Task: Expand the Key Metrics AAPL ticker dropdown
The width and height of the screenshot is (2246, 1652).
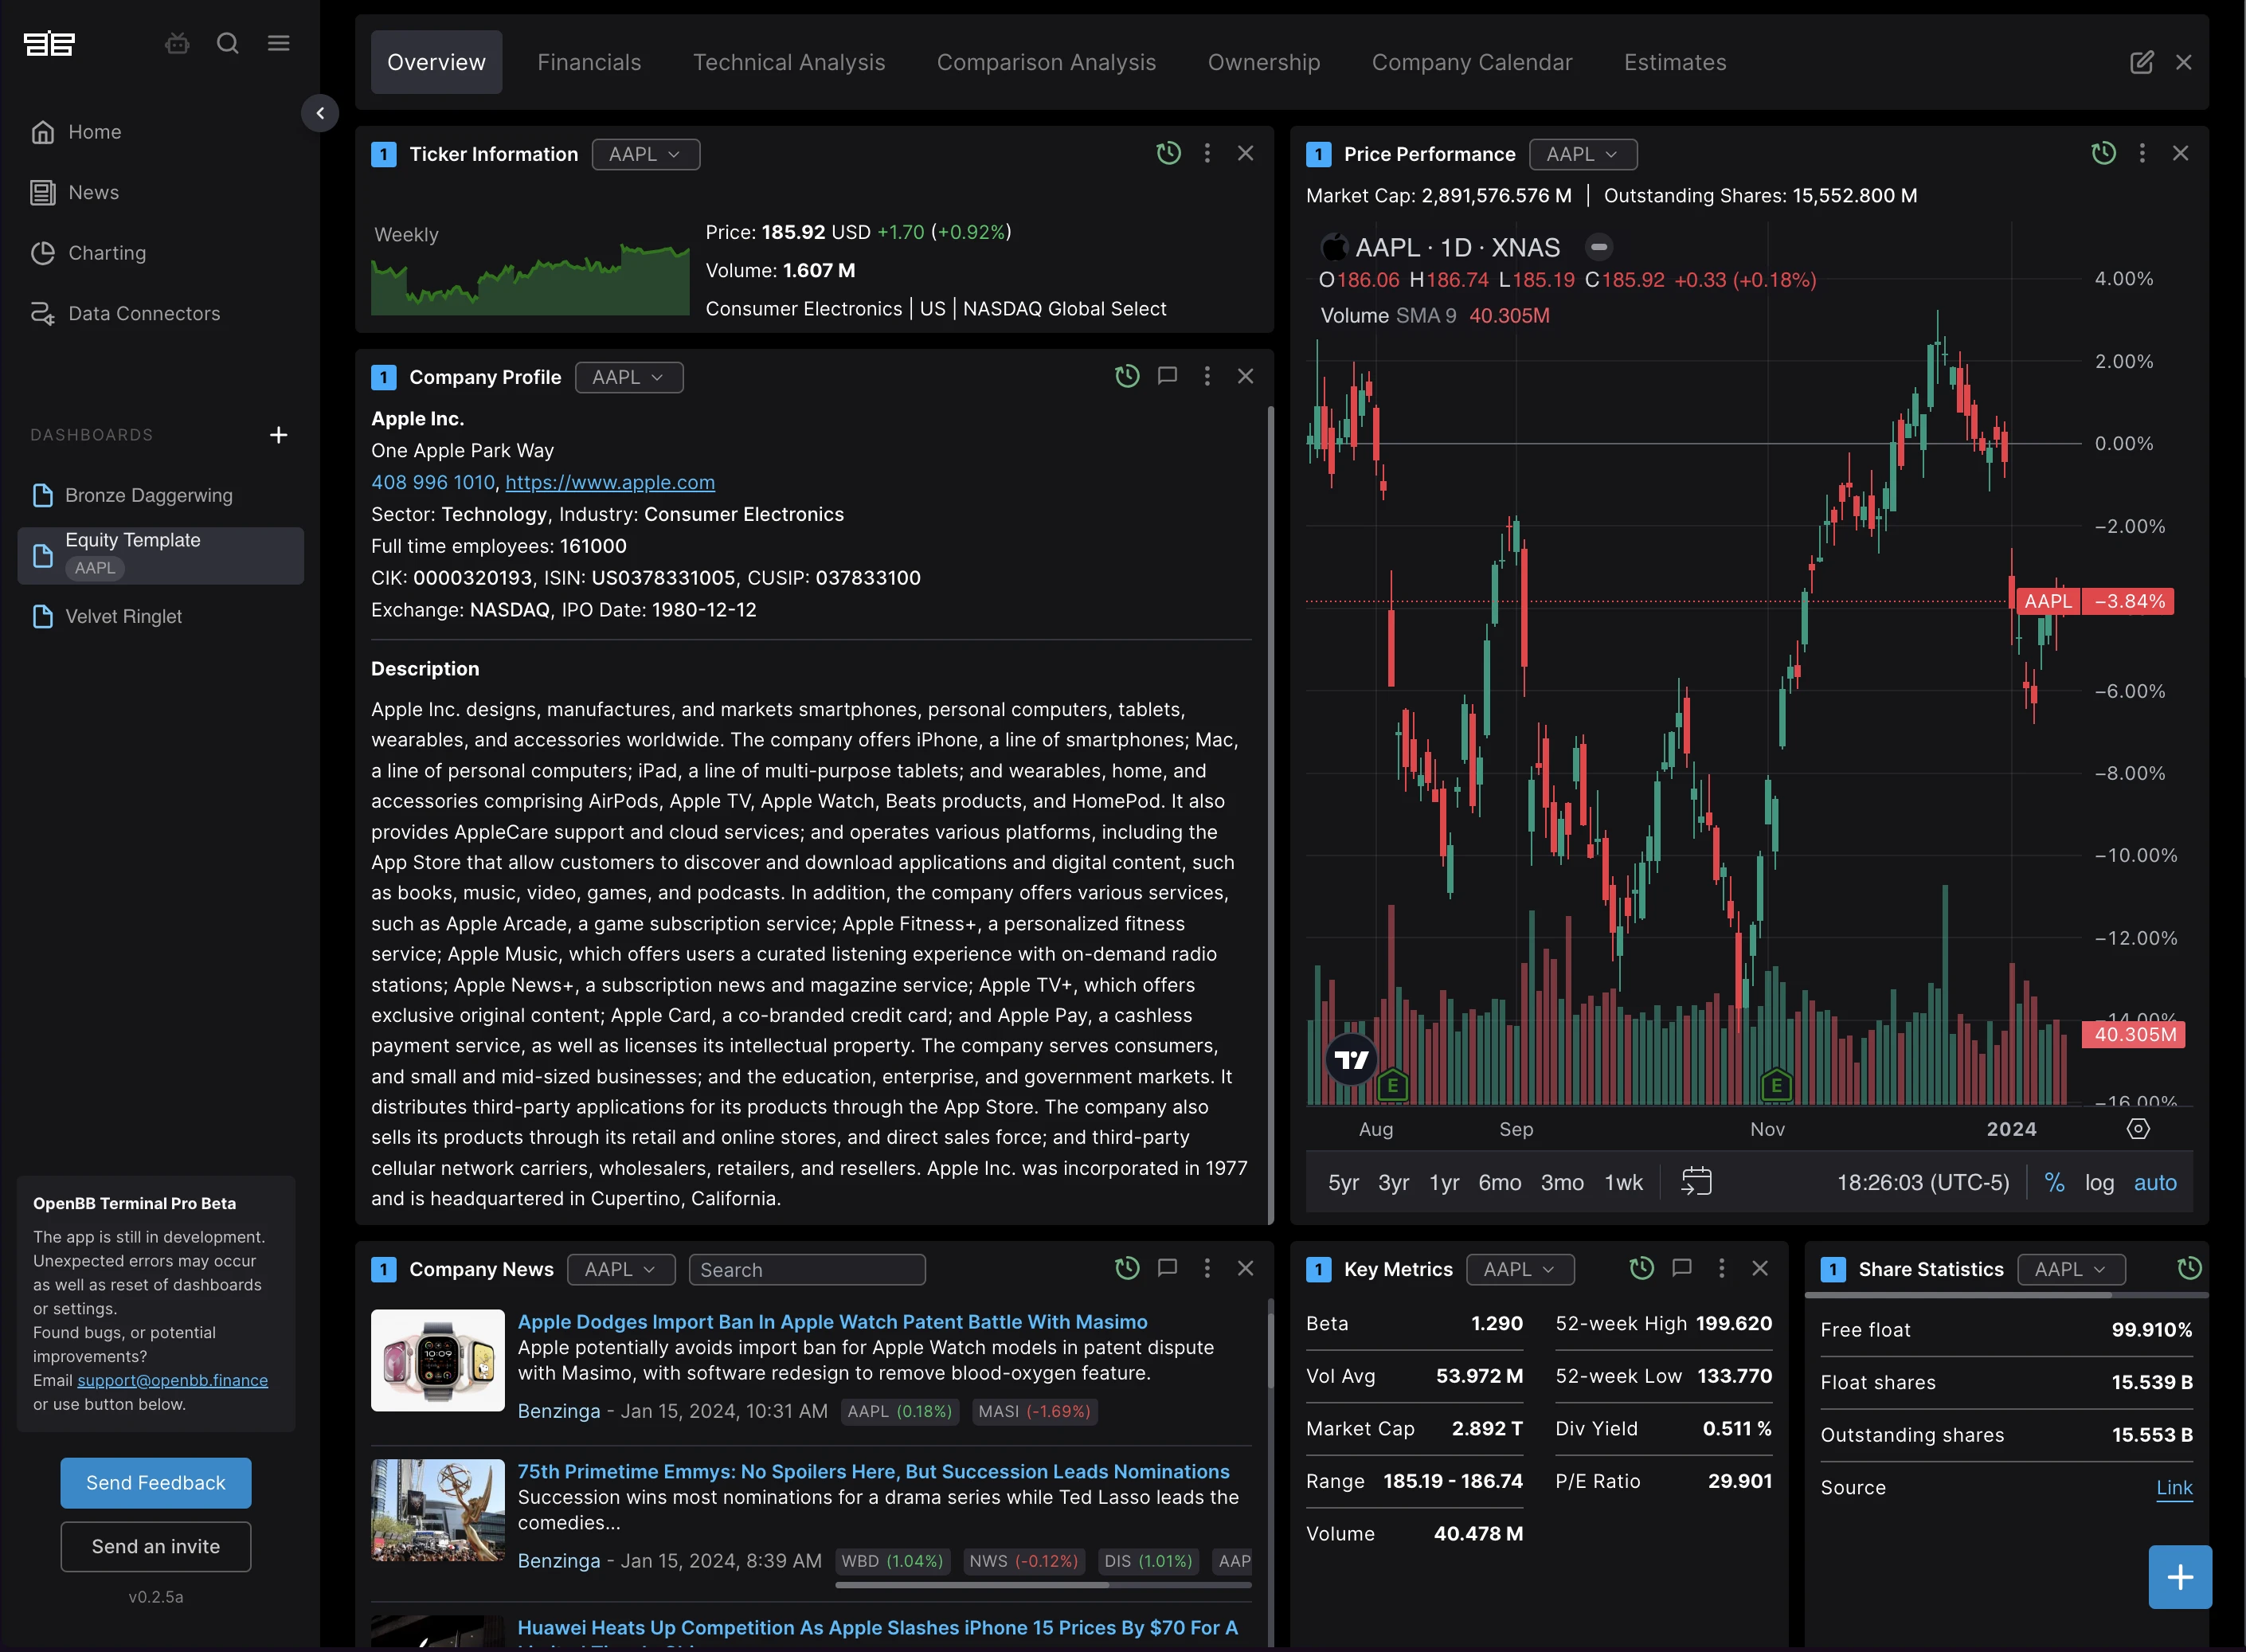Action: coord(1519,1269)
